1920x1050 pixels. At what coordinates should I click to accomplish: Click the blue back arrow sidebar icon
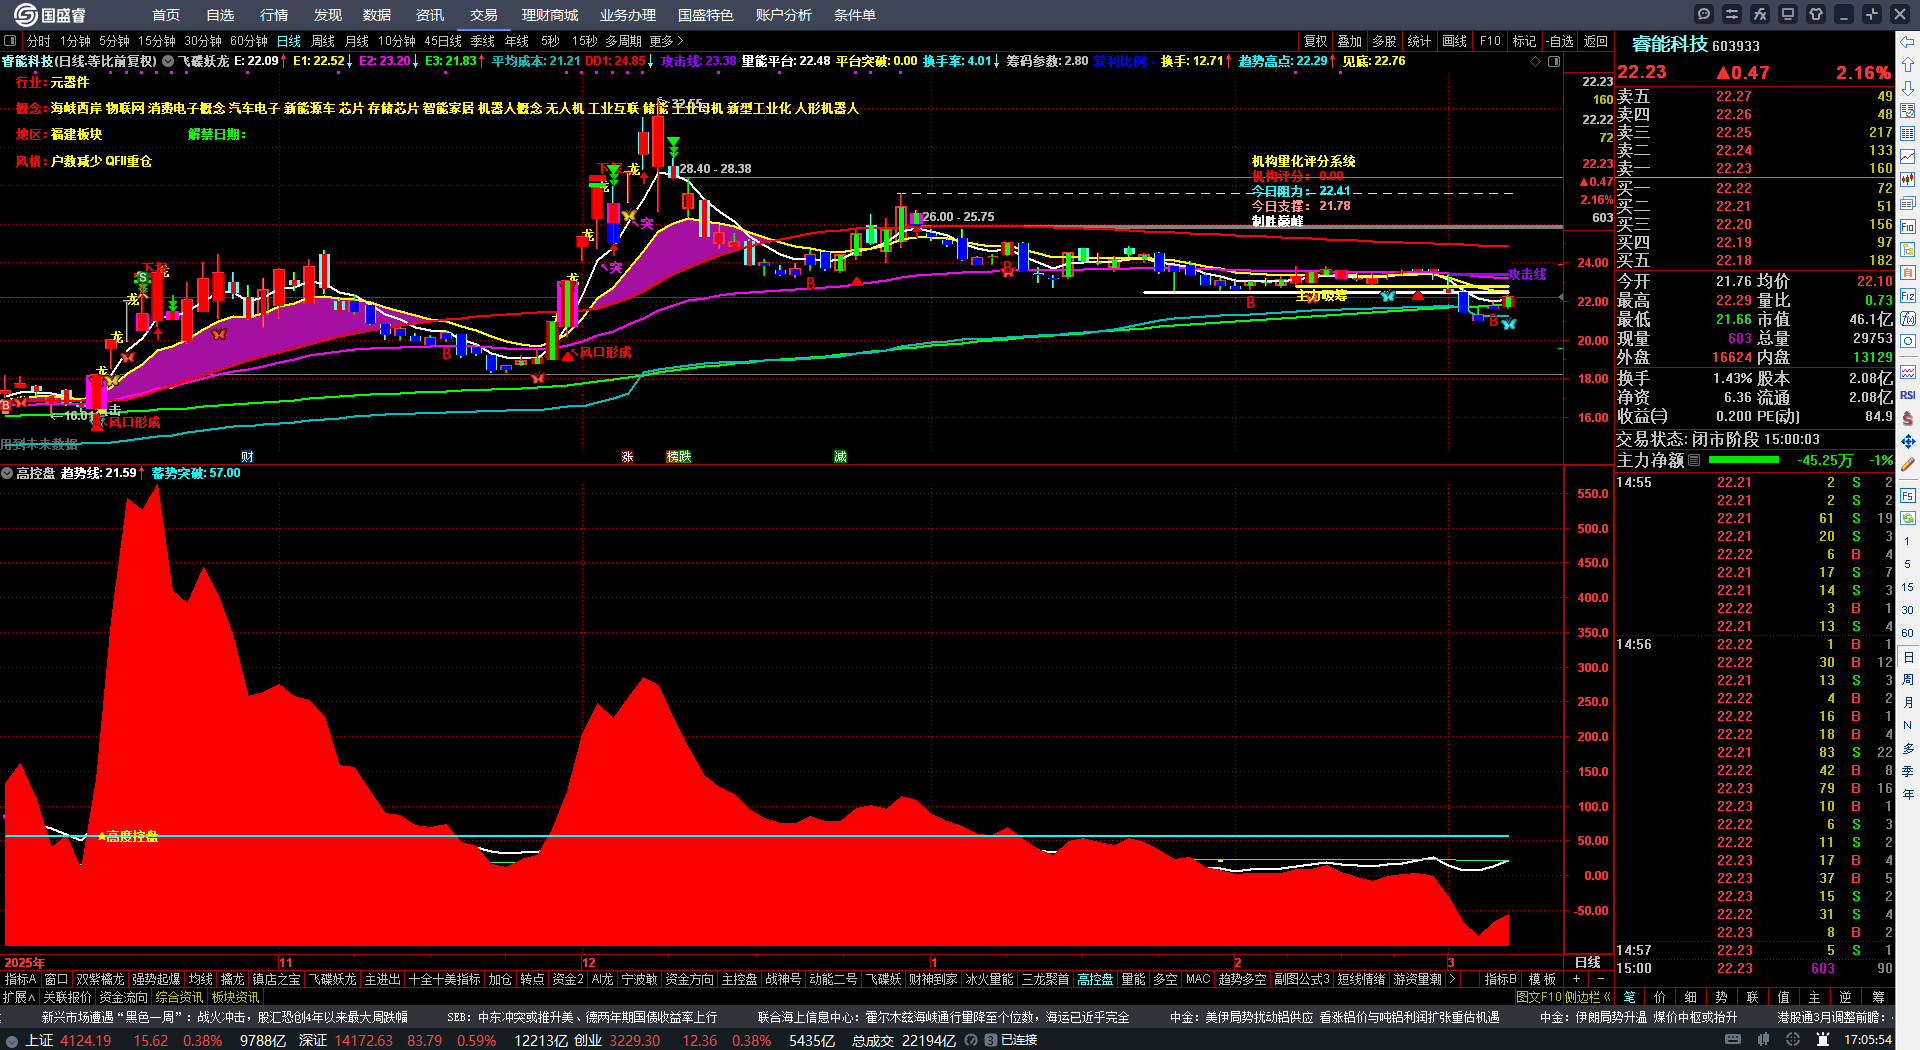(1908, 42)
